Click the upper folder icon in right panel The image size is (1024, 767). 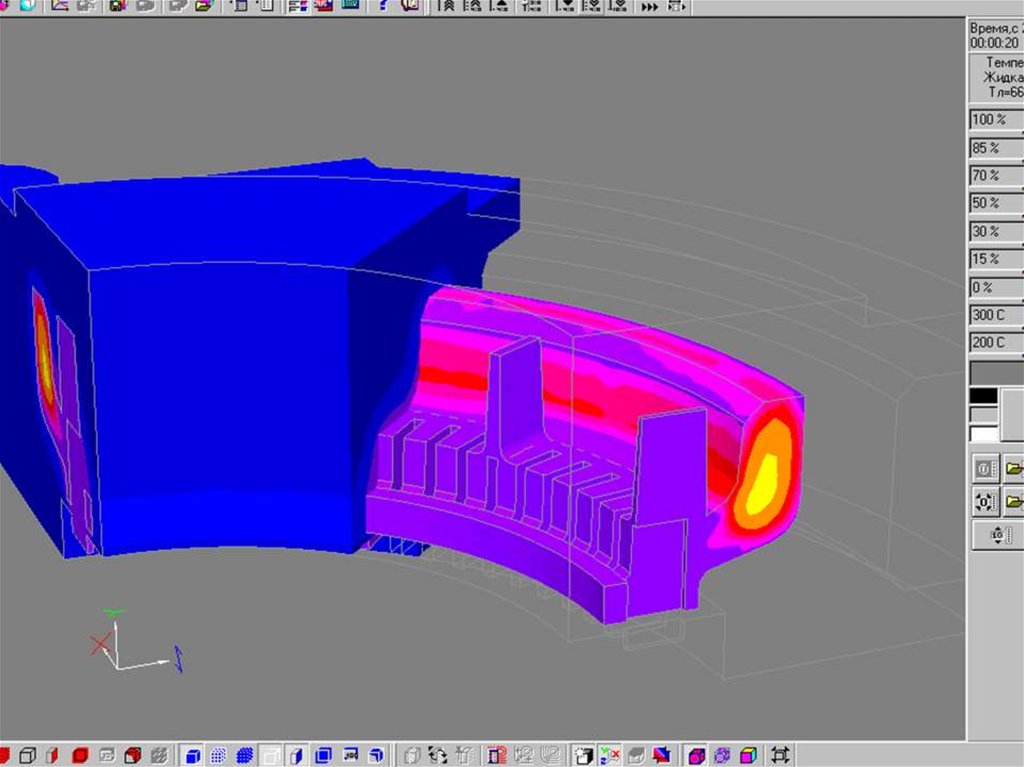pos(1014,468)
